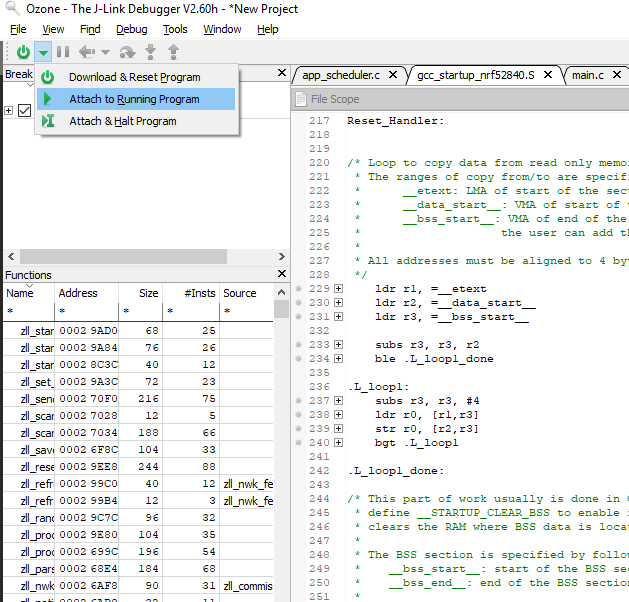Screen dimensions: 629x602
Task: Sort Functions by Name column
Action: tap(28, 293)
